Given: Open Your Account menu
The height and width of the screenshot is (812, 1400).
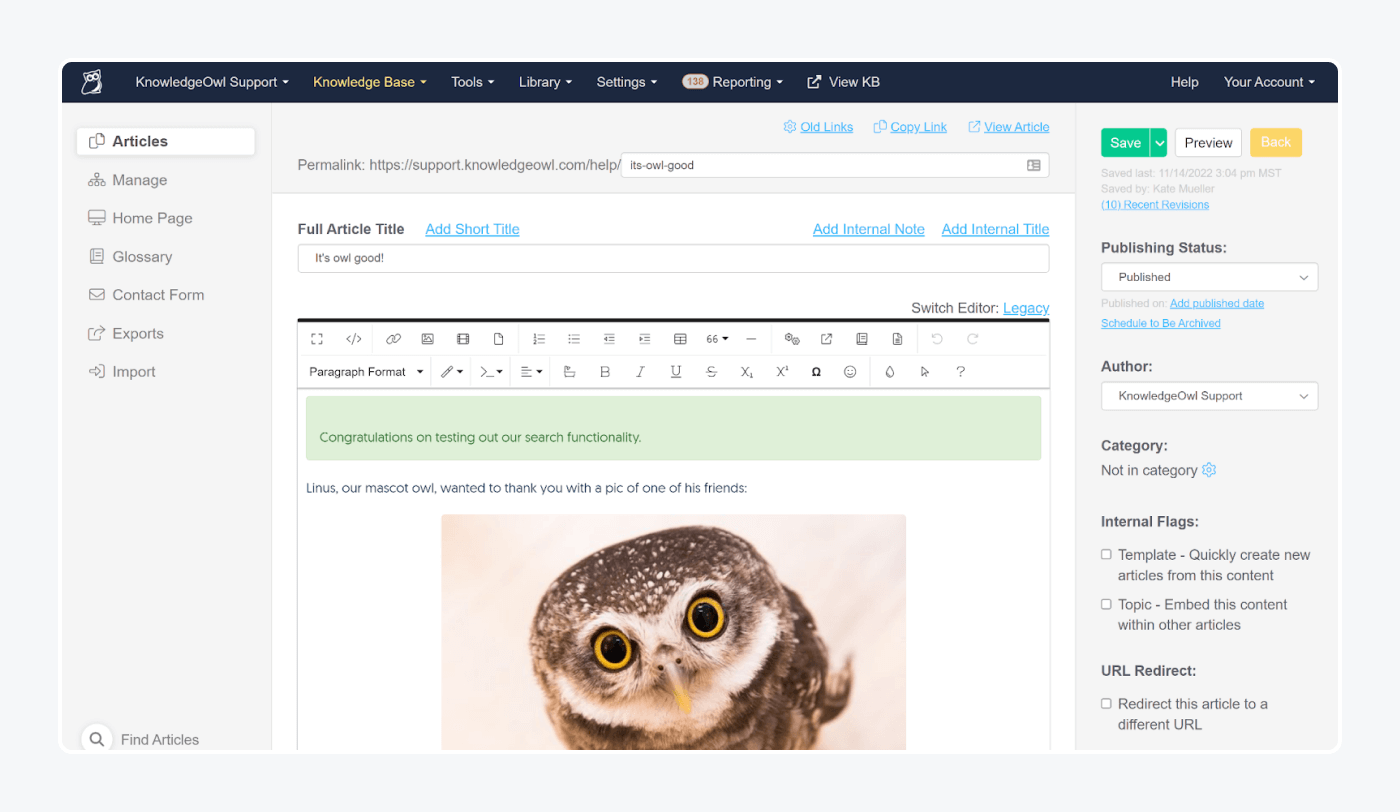Looking at the screenshot, I should click(1269, 82).
